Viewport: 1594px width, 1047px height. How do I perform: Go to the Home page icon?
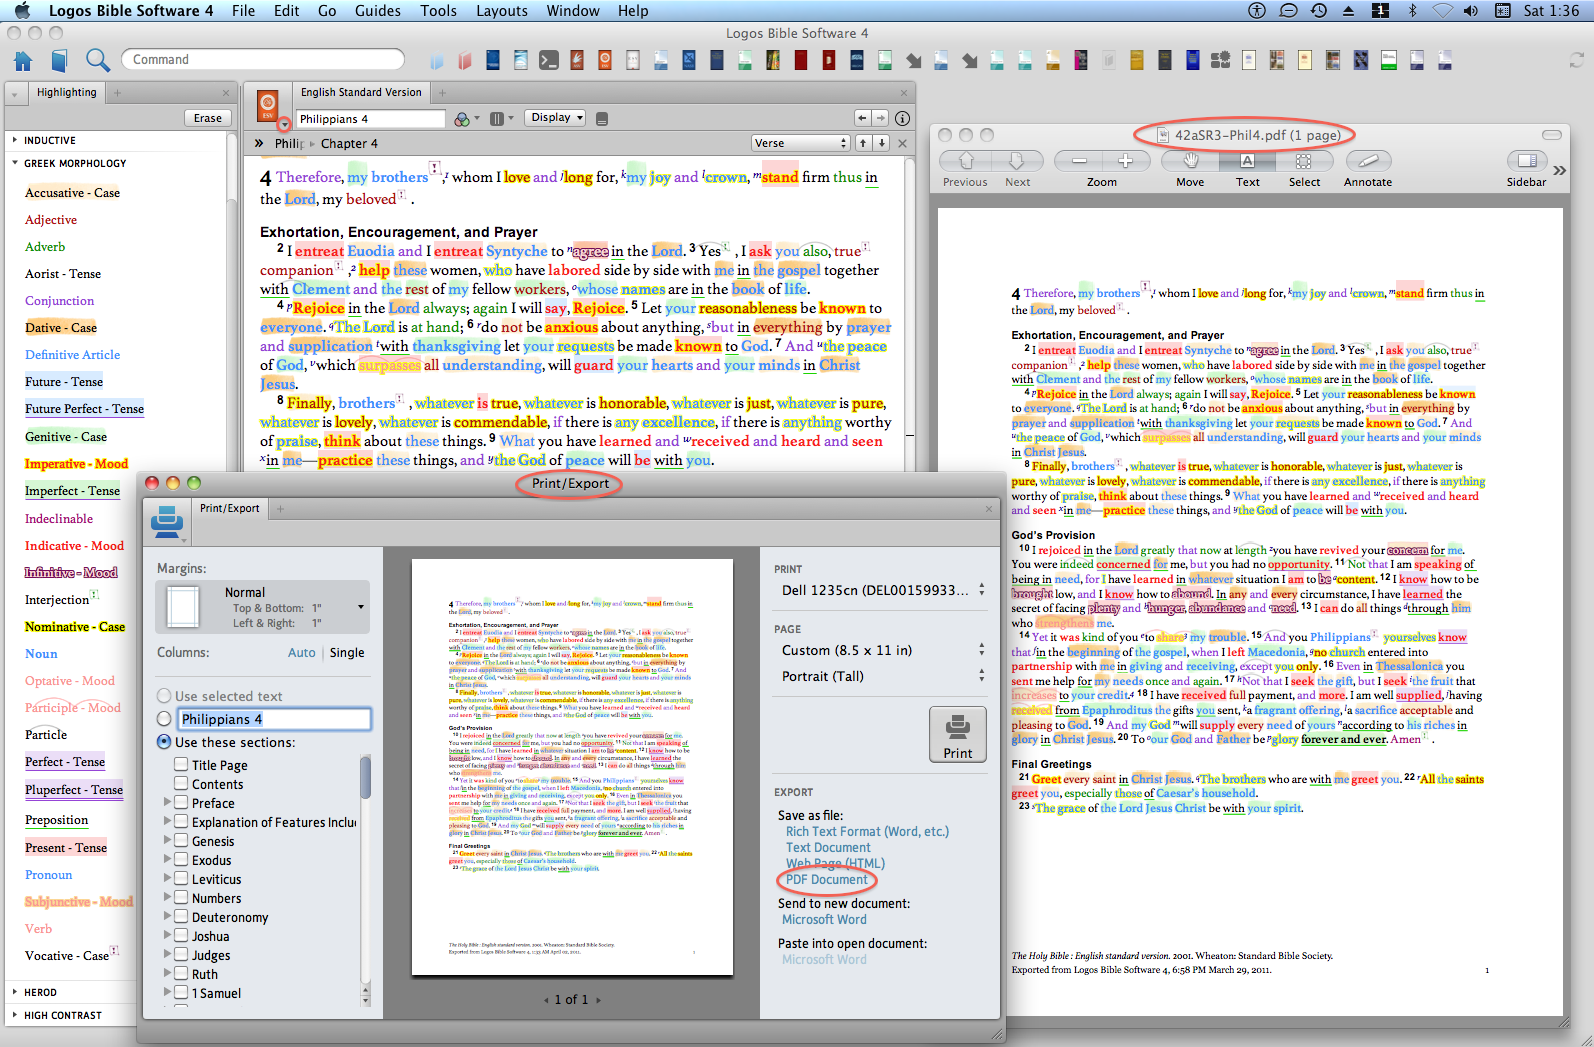pyautogui.click(x=23, y=60)
